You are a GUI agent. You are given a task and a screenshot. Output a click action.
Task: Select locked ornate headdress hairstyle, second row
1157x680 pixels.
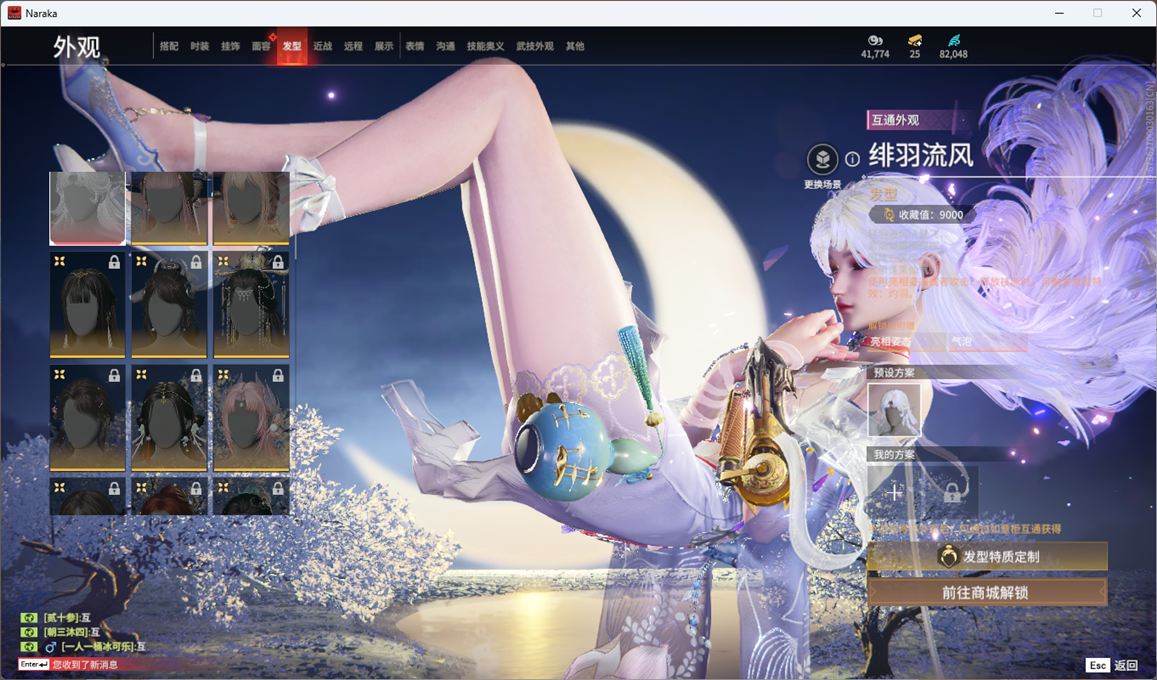pos(251,305)
